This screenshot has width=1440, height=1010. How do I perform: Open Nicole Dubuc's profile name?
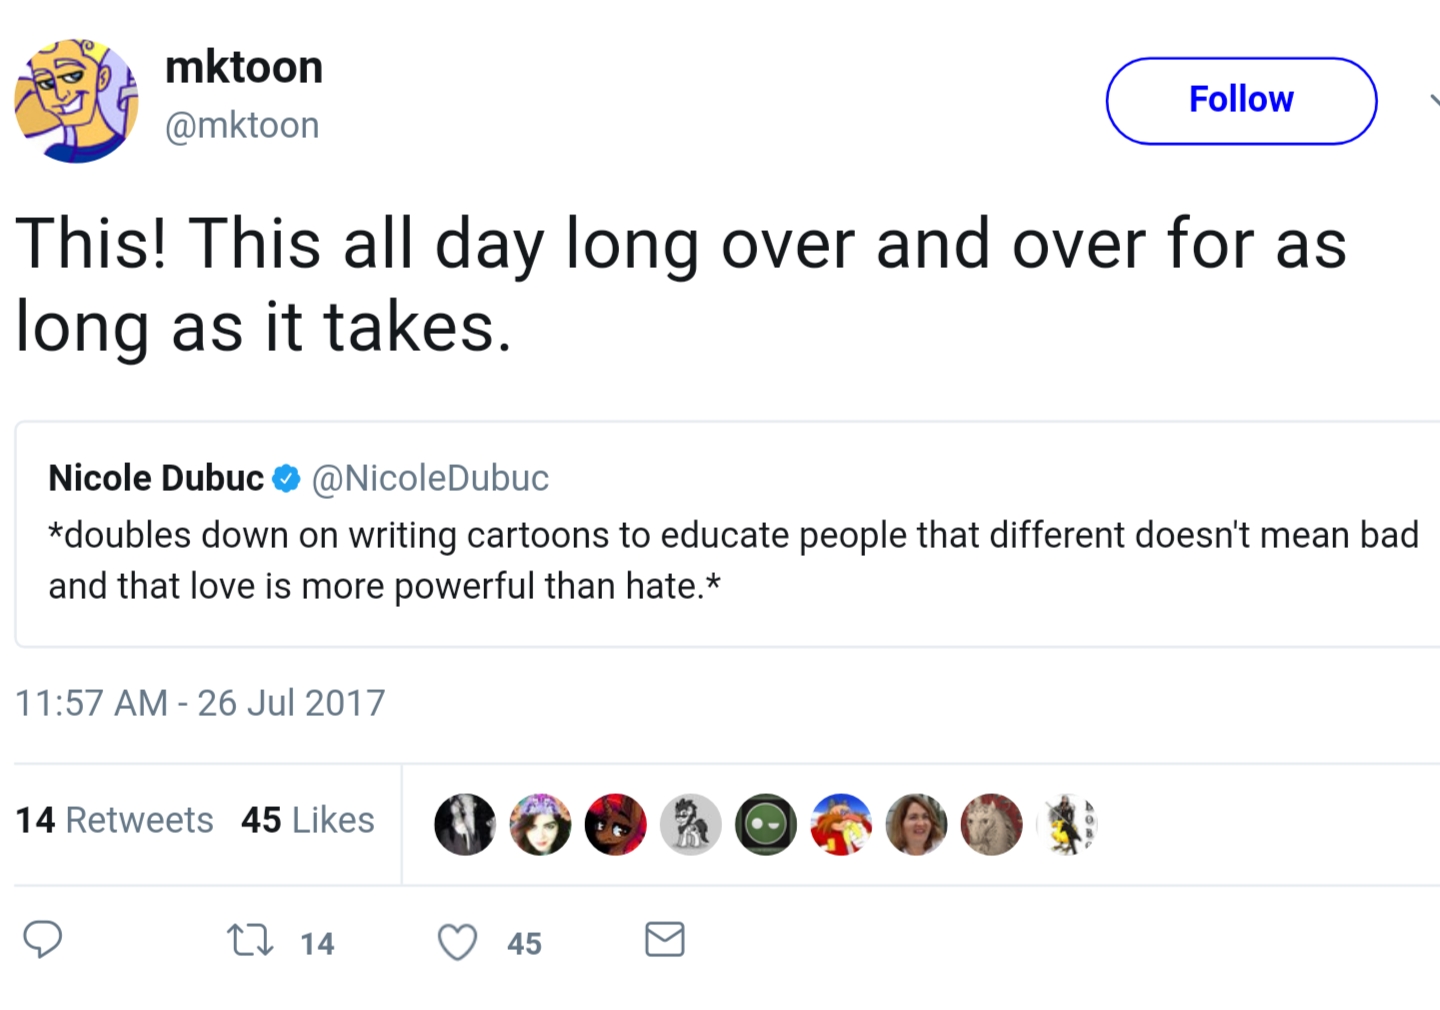[156, 478]
